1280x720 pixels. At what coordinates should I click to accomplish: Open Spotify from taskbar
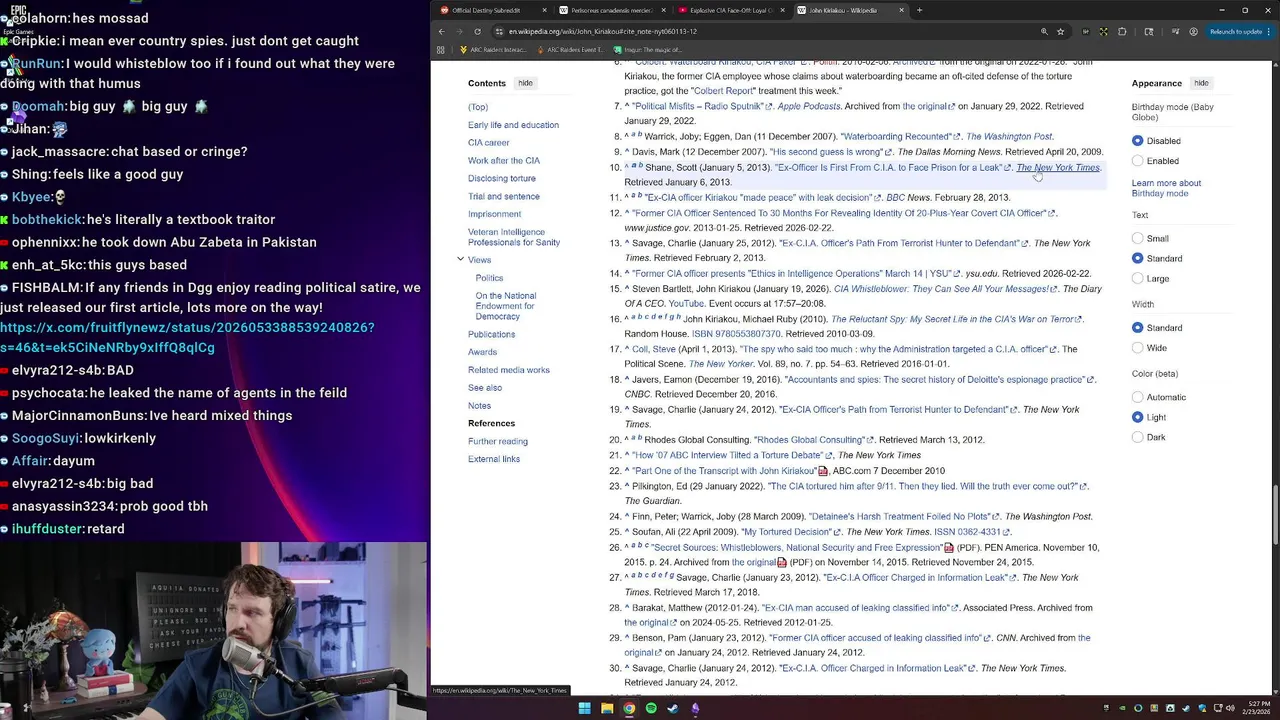[651, 708]
